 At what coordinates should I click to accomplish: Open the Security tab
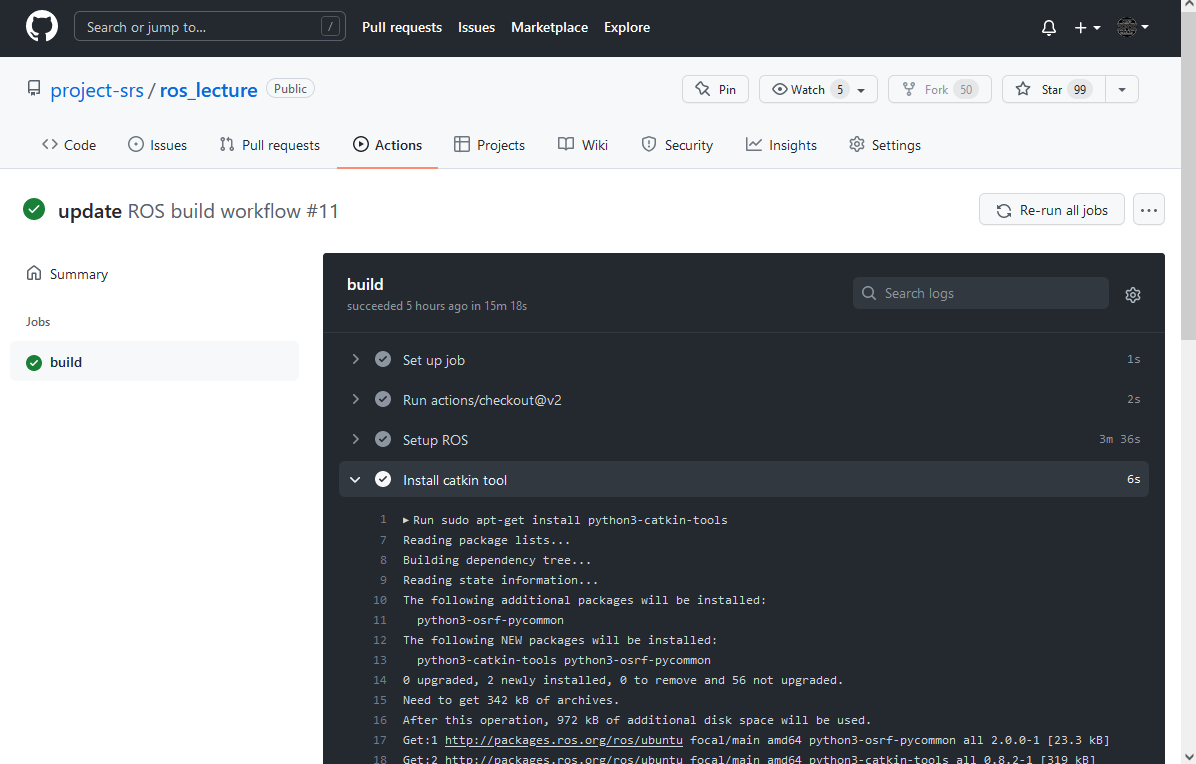677,145
